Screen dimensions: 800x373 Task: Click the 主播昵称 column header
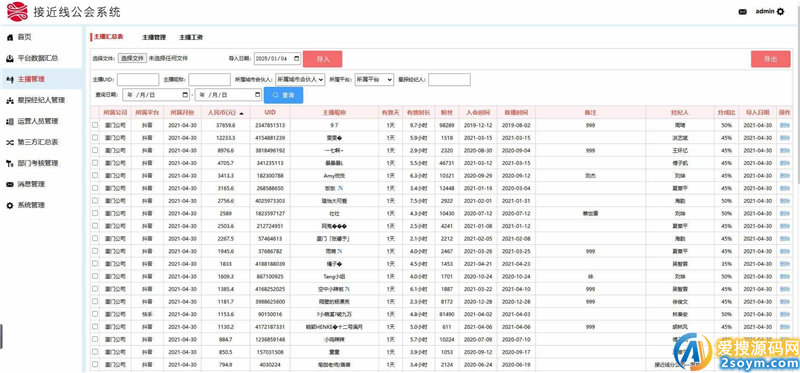[334, 112]
